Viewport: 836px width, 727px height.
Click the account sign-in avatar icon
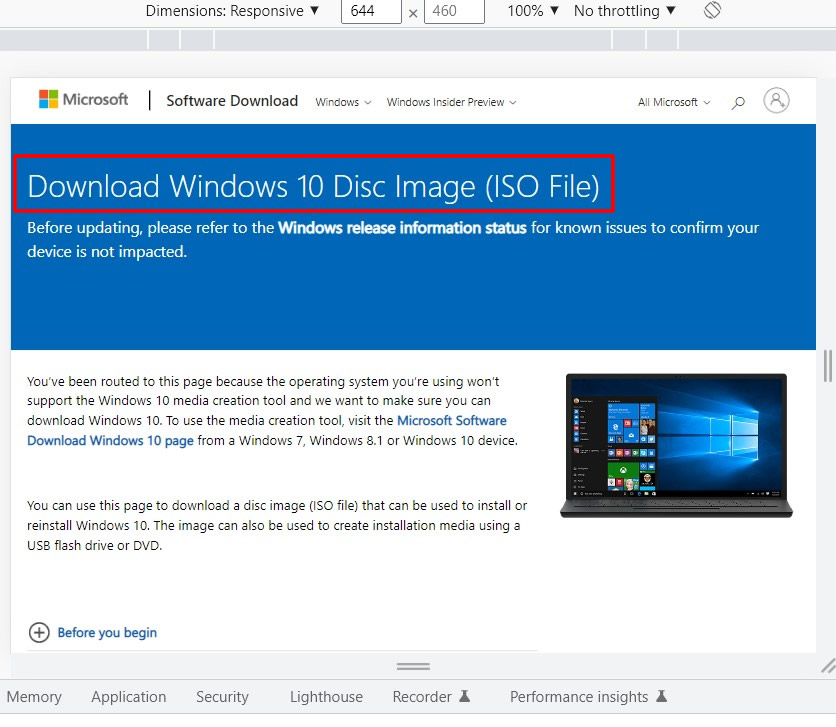click(776, 100)
